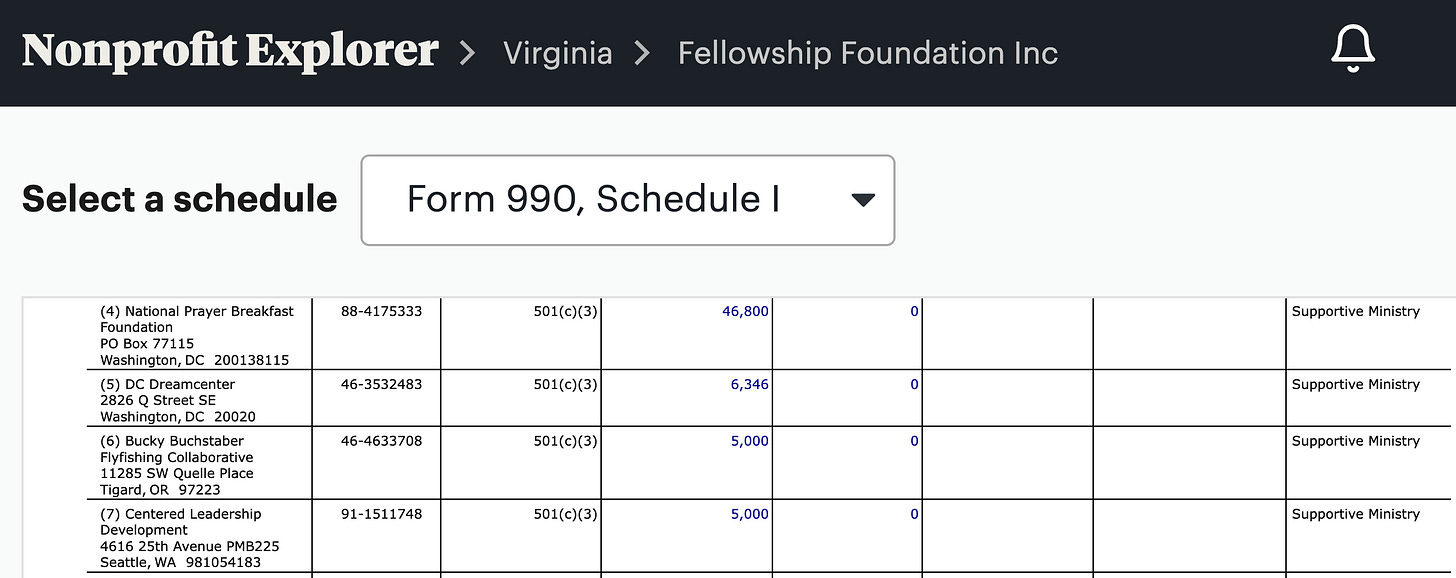This screenshot has width=1456, height=578.
Task: Click the breadcrumb chevron after Nonprofit Explorer
Action: (x=468, y=53)
